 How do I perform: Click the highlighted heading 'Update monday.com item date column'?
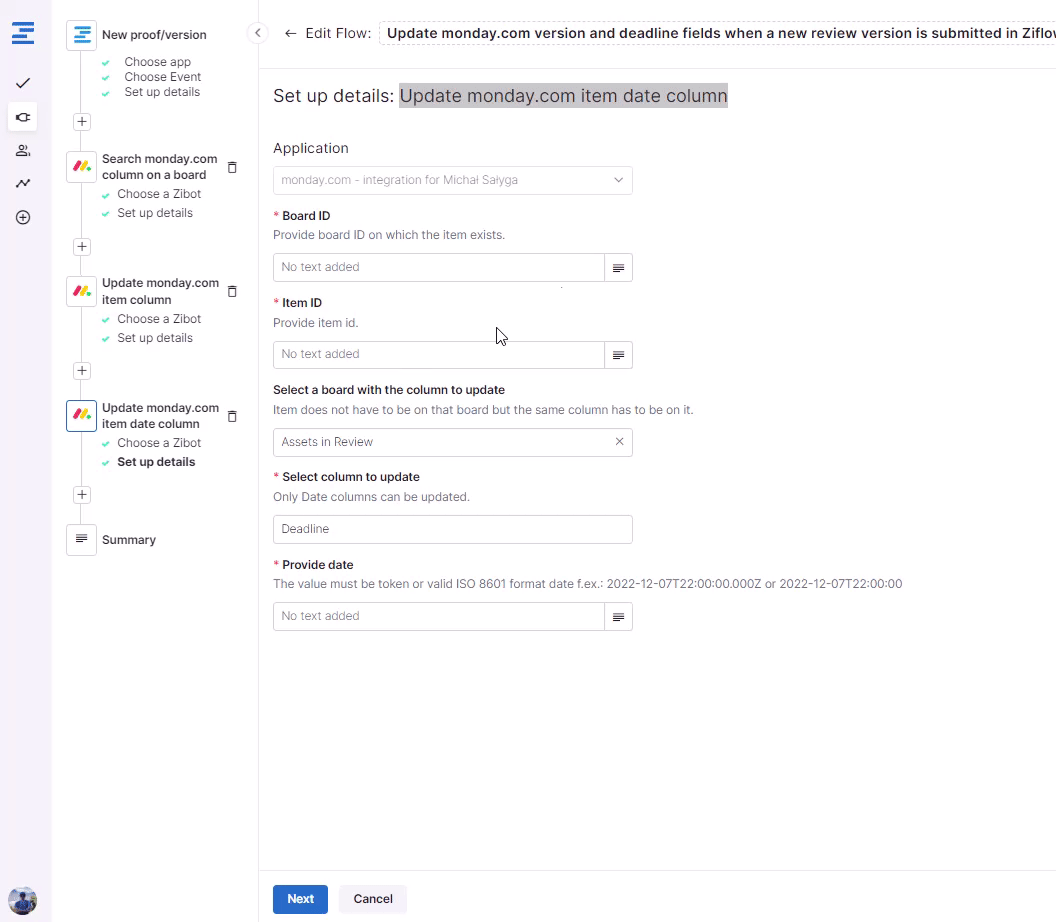564,96
